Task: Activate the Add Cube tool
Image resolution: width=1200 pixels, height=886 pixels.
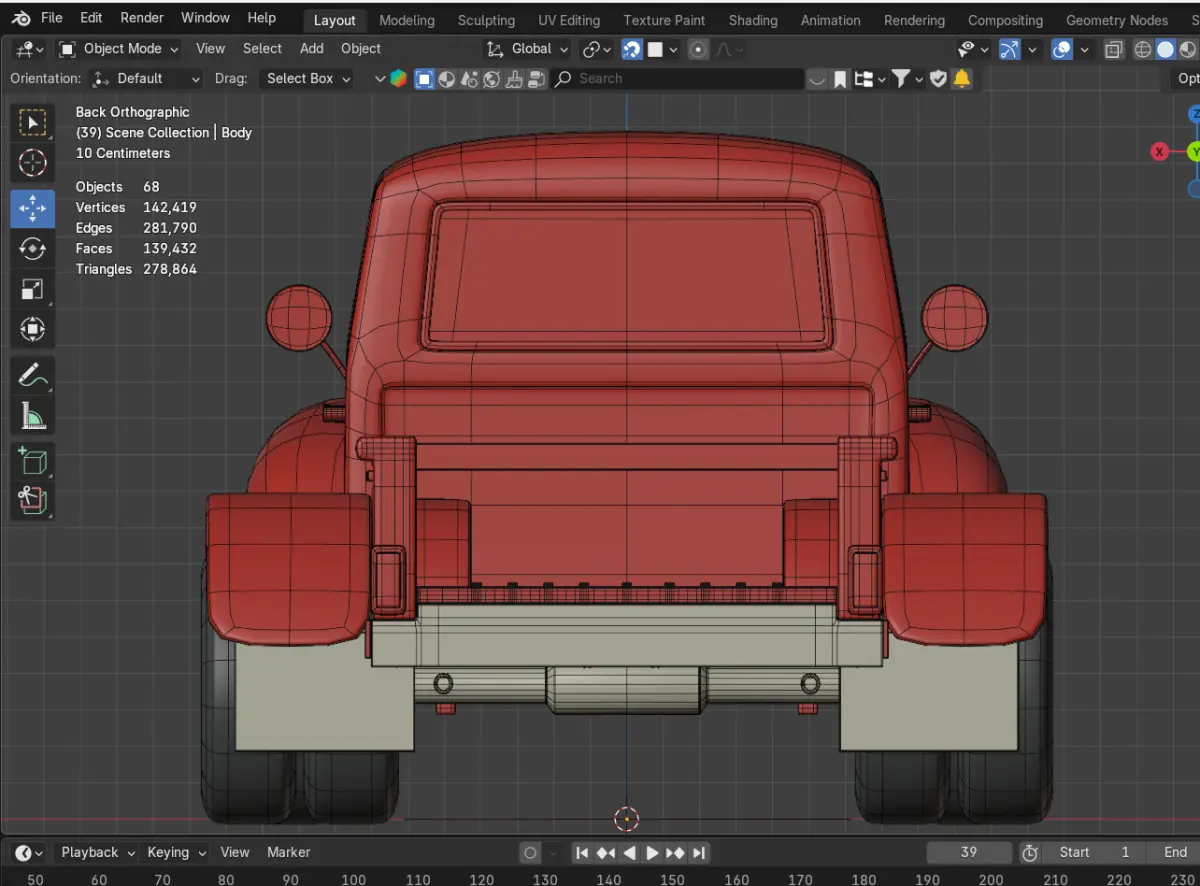Action: pyautogui.click(x=33, y=461)
